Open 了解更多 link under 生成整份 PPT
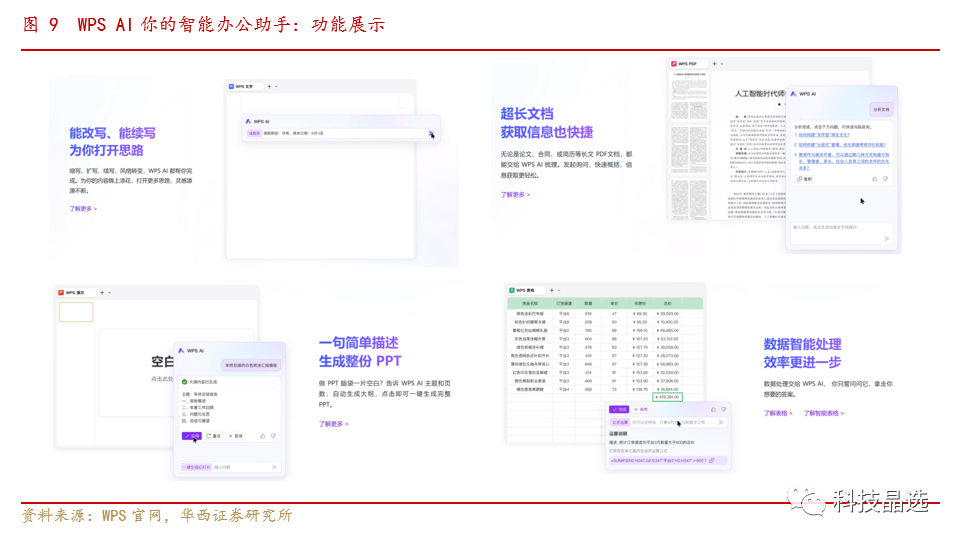Screen dimensions: 960x544 coord(333,423)
